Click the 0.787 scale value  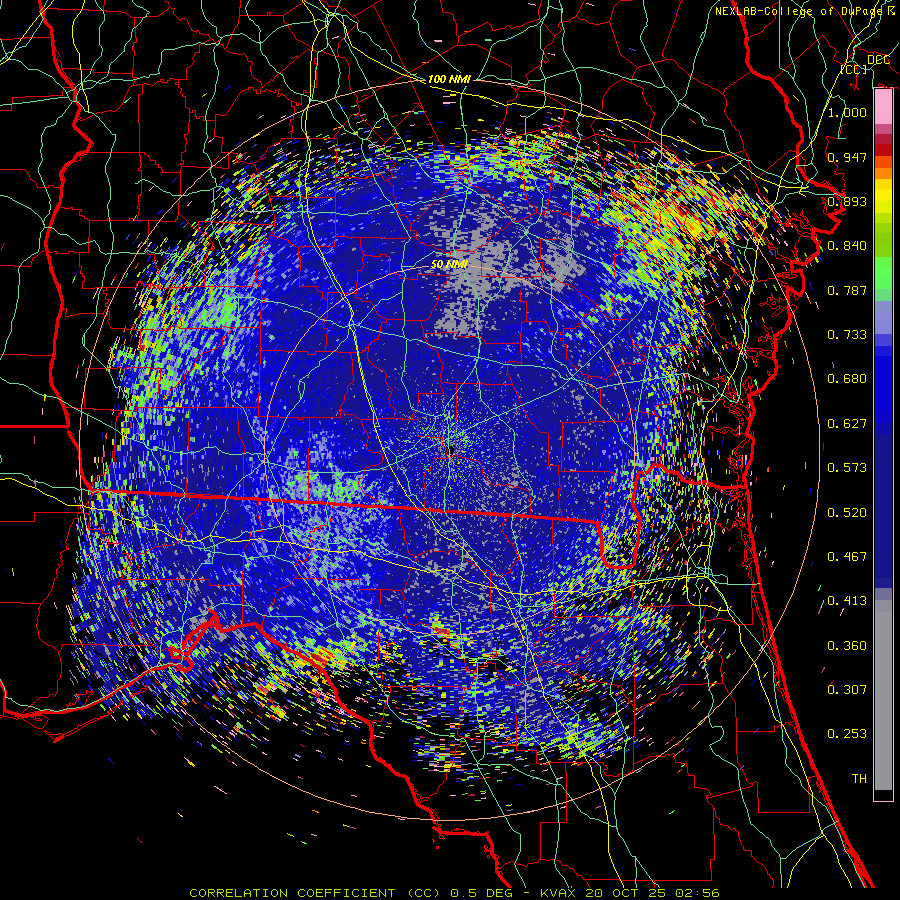coord(847,290)
